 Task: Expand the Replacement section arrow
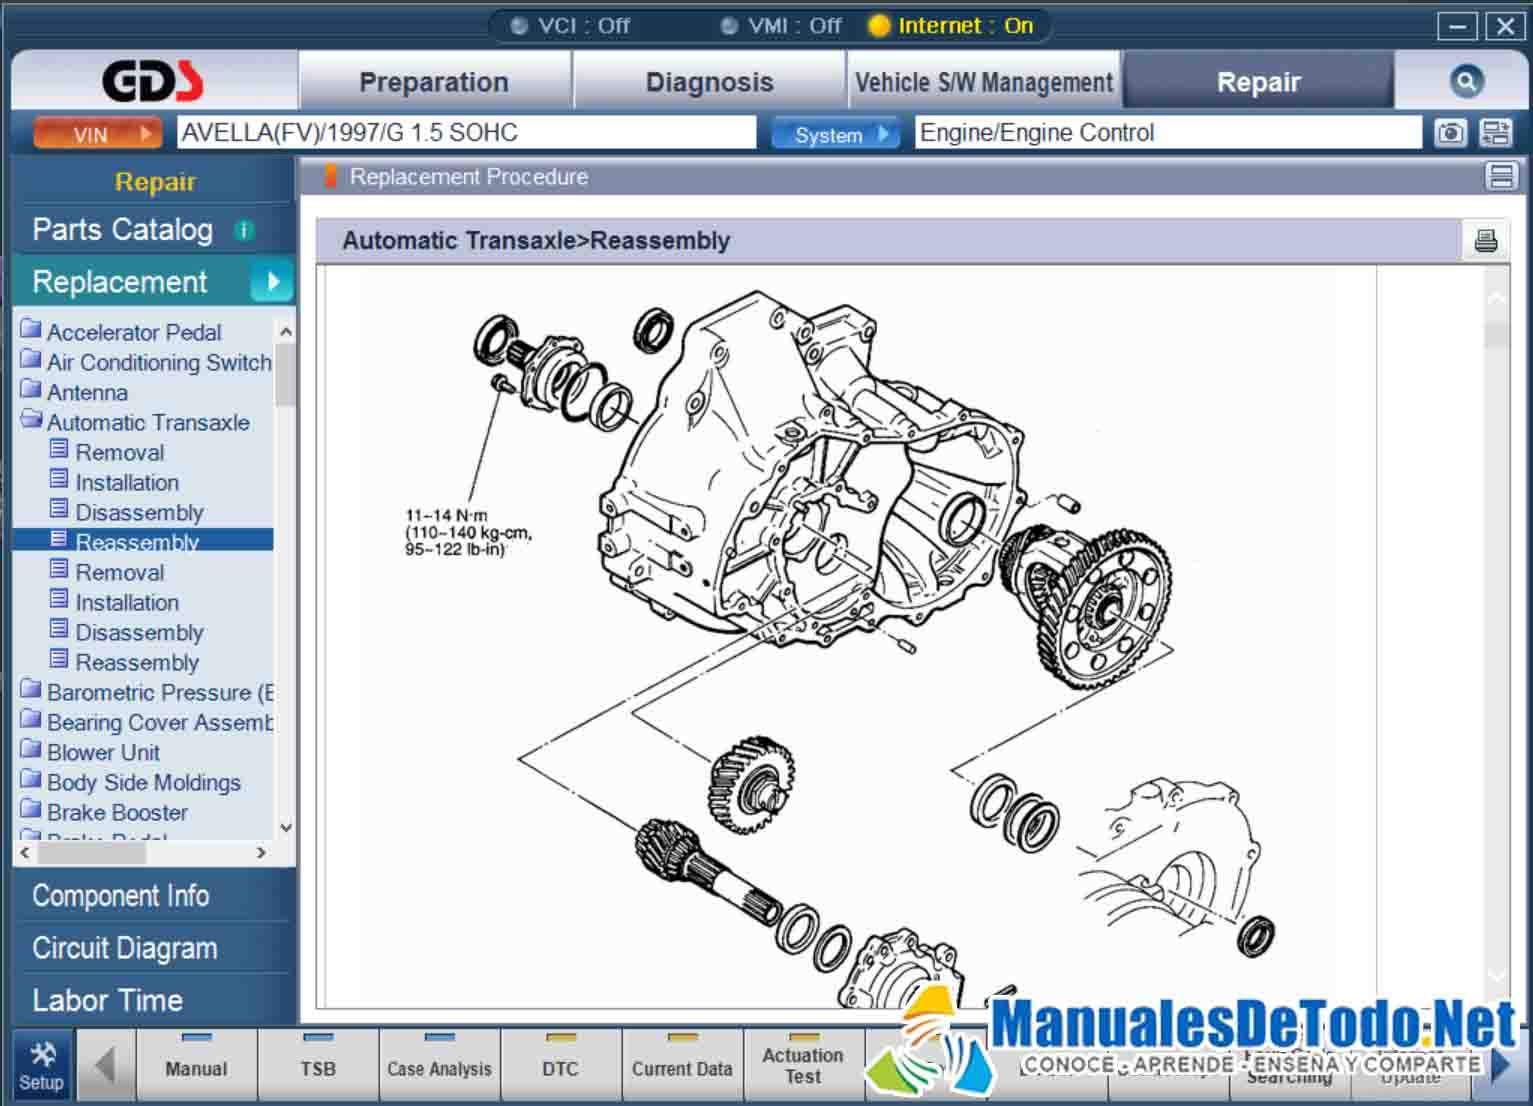272,282
